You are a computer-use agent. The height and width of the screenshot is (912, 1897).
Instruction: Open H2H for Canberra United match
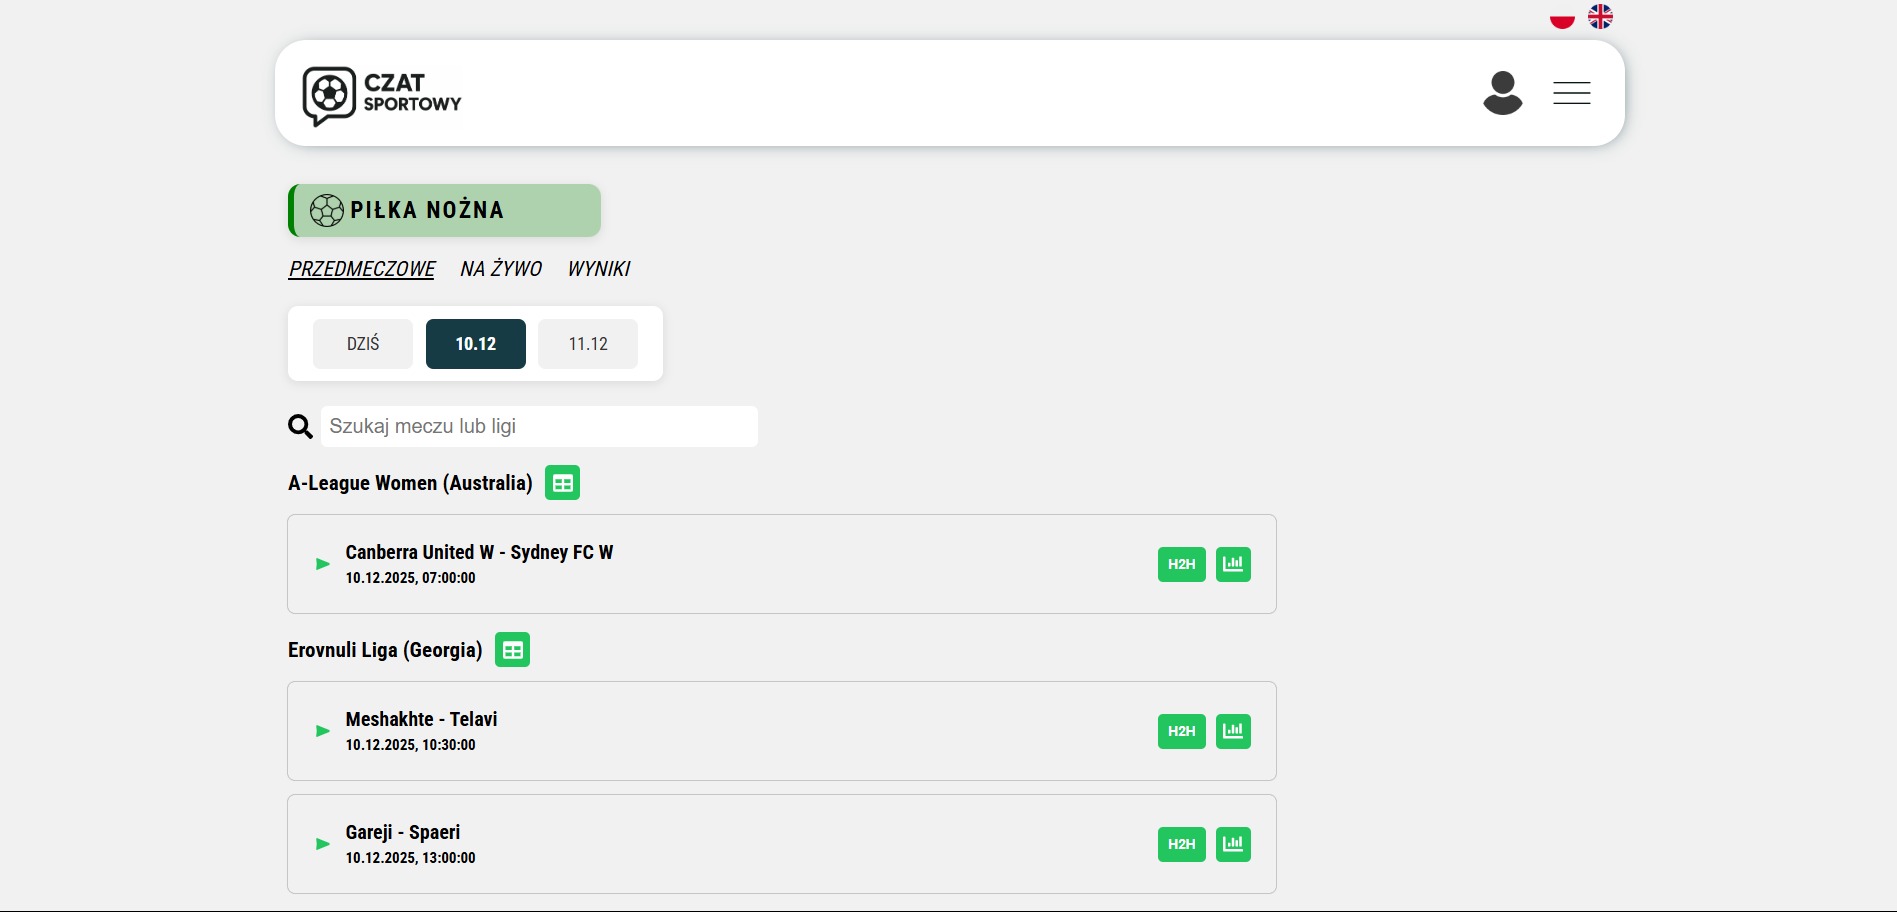tap(1181, 564)
